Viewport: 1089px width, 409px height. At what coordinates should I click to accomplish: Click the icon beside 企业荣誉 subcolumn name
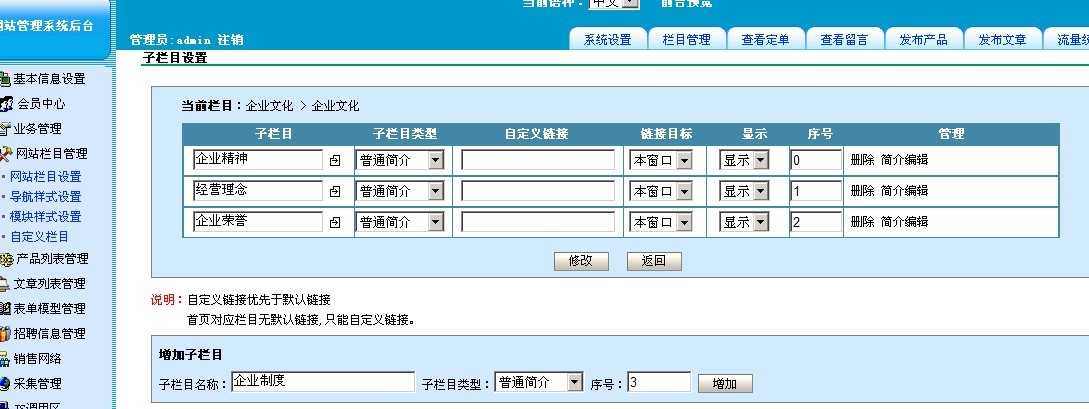[x=335, y=222]
